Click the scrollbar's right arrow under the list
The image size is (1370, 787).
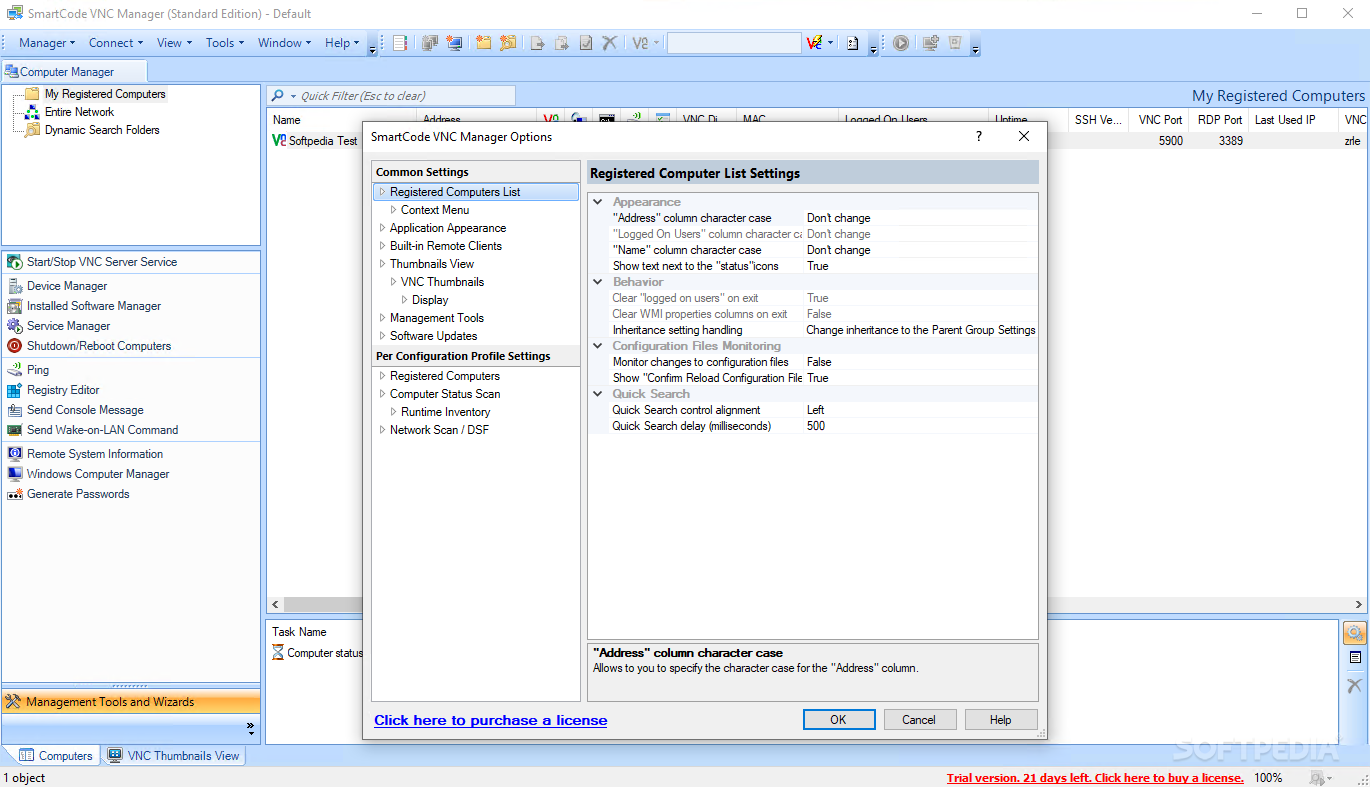point(1359,605)
